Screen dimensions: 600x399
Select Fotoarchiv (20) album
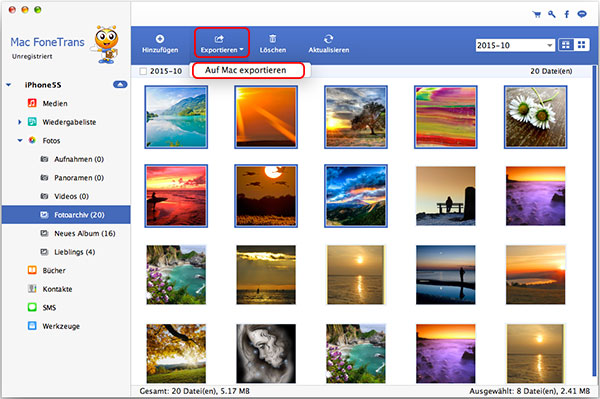(66, 215)
